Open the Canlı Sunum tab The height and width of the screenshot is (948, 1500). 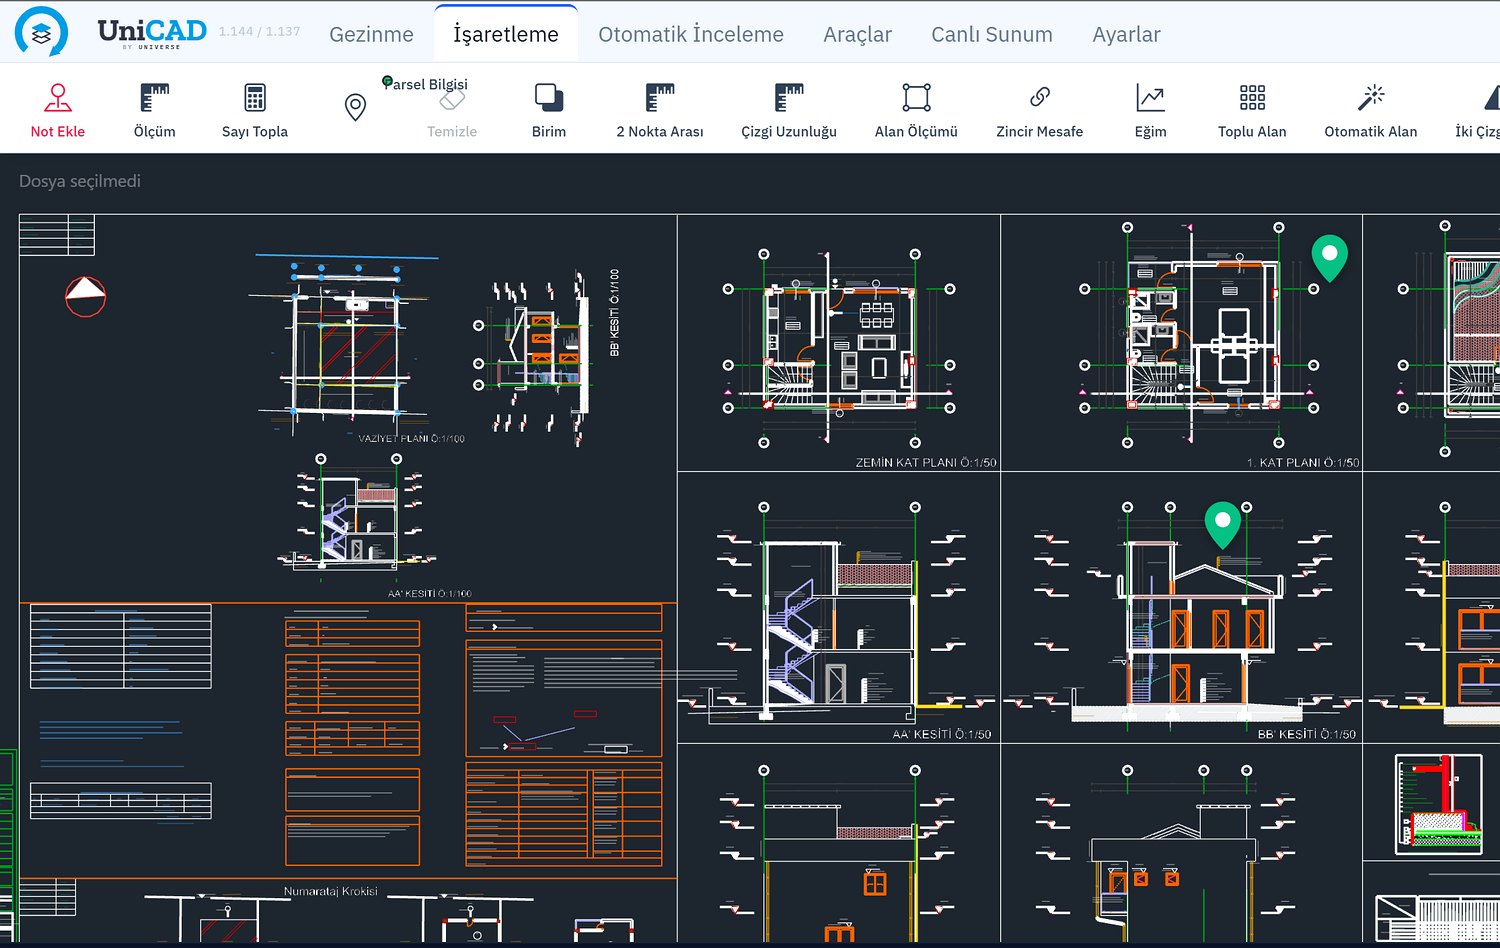992,34
